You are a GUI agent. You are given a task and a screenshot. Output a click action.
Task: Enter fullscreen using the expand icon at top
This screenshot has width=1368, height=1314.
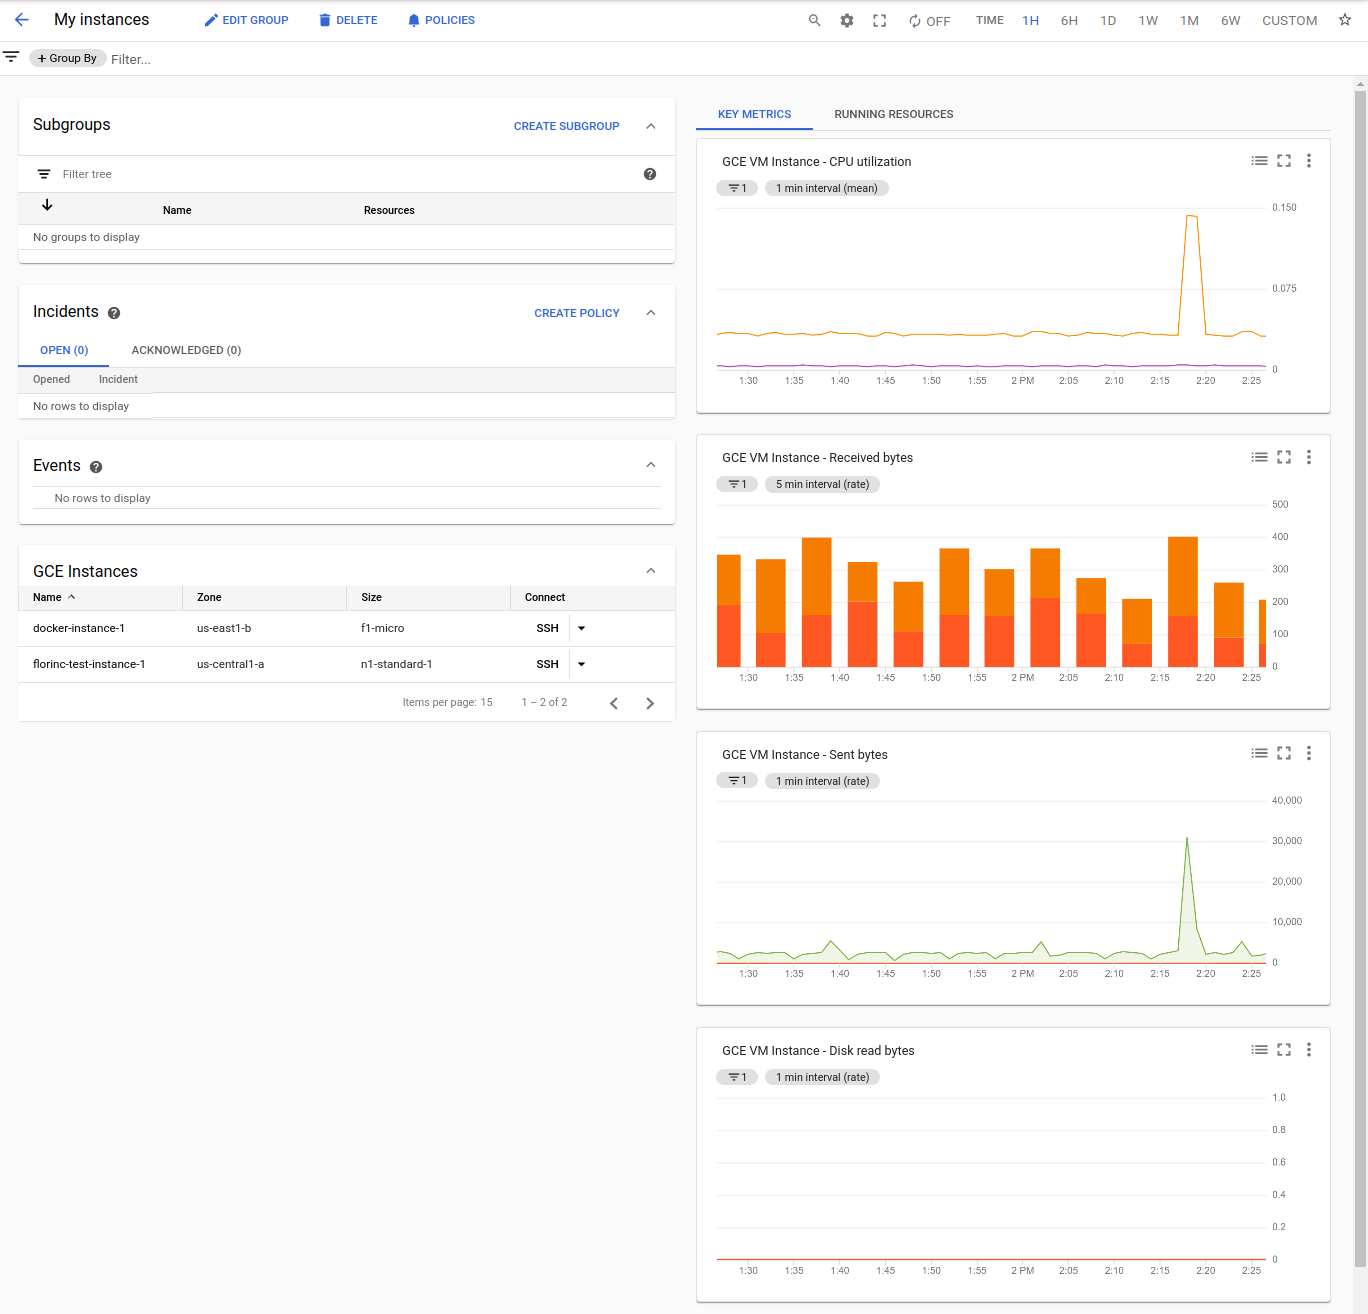tap(879, 20)
